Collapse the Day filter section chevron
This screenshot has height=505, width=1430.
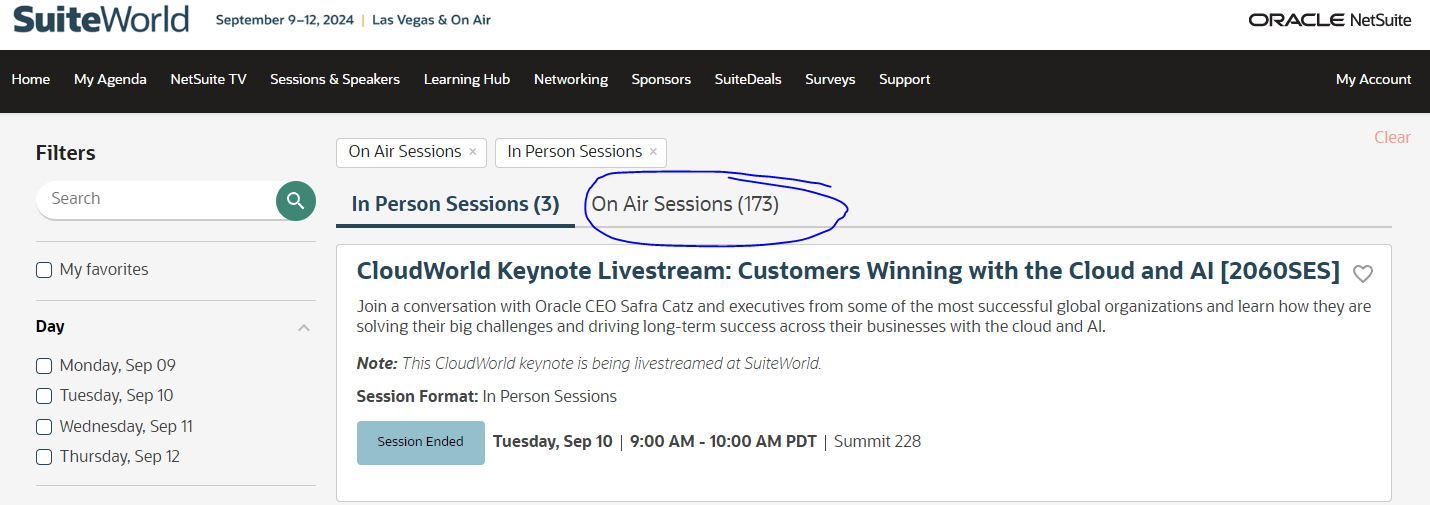pyautogui.click(x=304, y=328)
